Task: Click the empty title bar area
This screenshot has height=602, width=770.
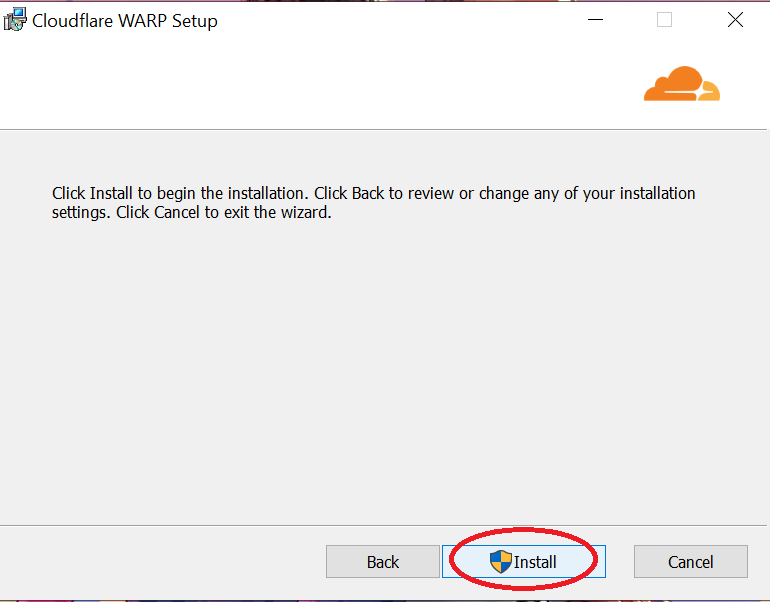Action: [400, 20]
